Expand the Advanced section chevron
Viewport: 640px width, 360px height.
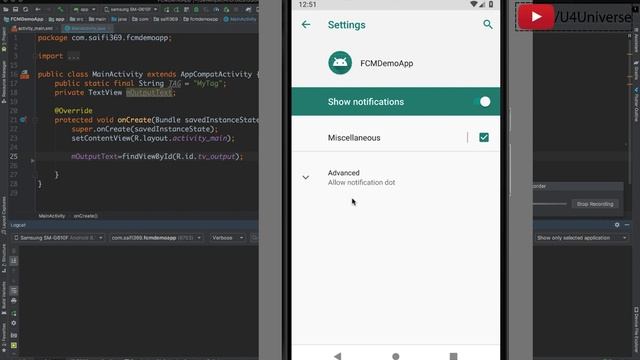pyautogui.click(x=306, y=178)
